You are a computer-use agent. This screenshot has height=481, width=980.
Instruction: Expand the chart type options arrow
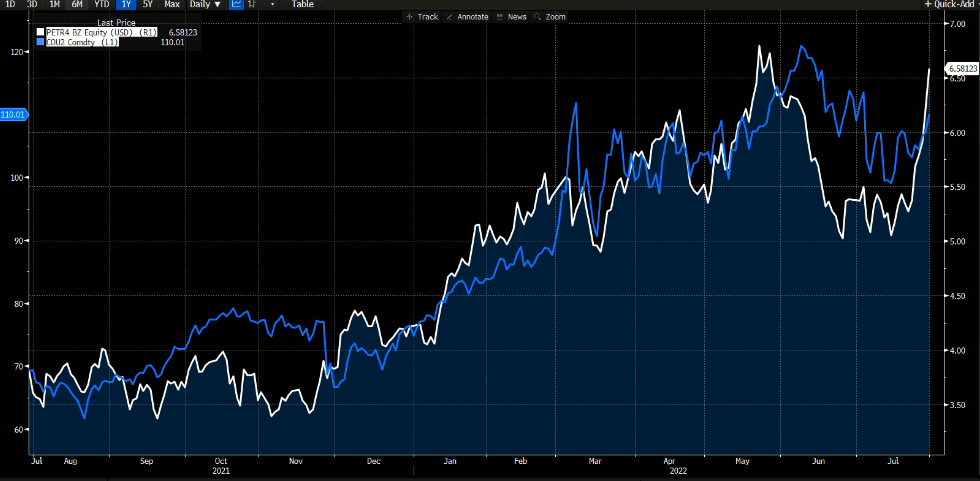[272, 4]
